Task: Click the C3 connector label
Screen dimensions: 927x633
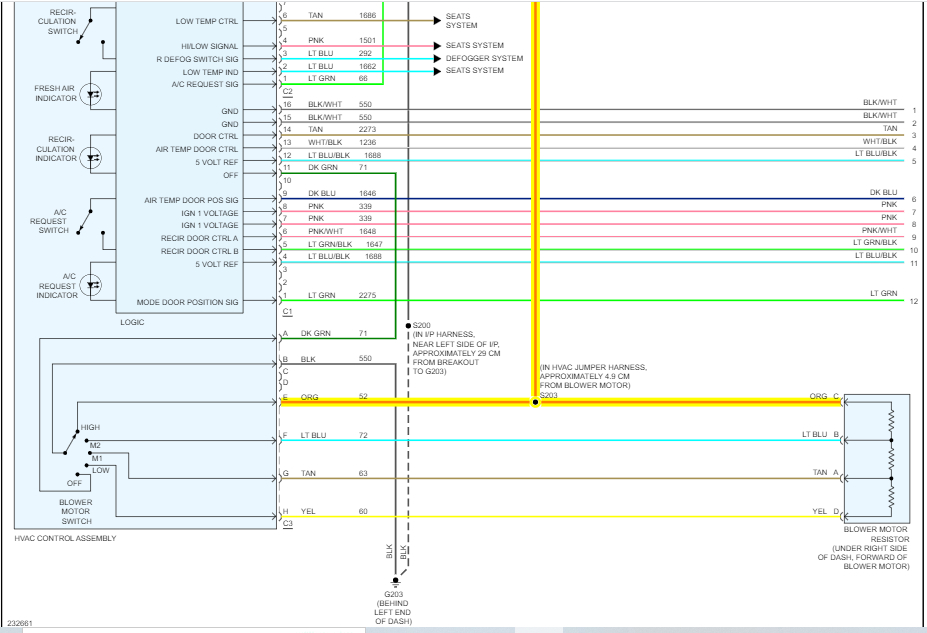Action: tap(287, 524)
